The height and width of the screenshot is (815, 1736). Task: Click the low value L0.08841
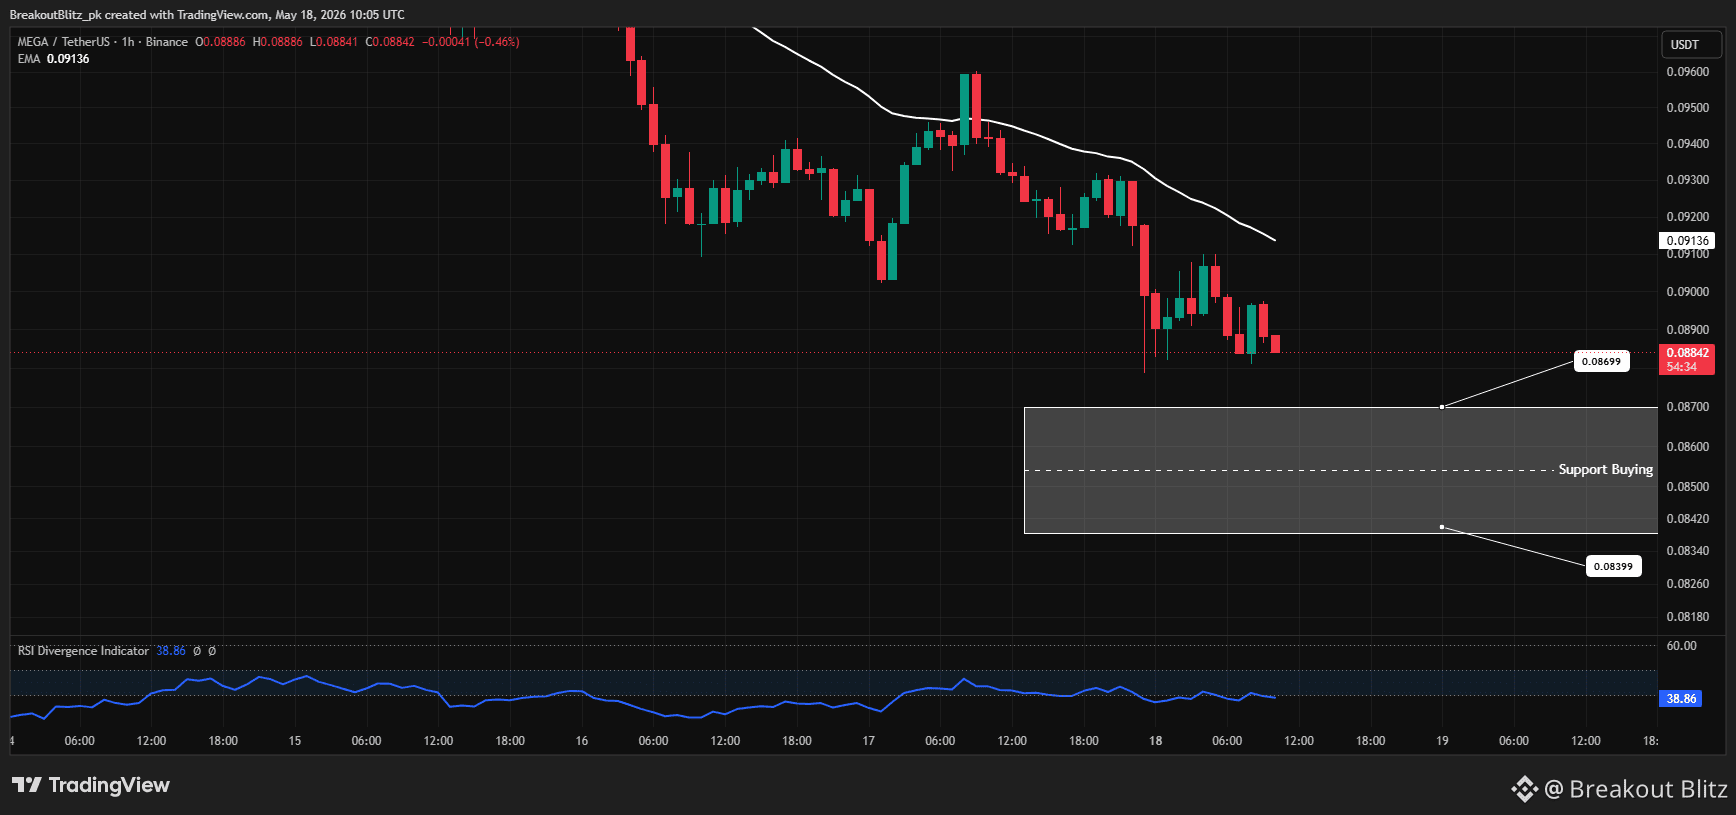pyautogui.click(x=334, y=42)
